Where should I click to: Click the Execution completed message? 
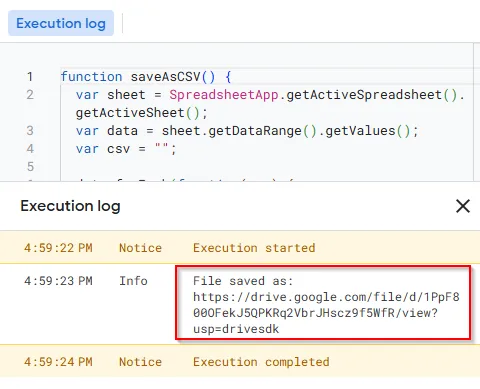tap(261, 362)
